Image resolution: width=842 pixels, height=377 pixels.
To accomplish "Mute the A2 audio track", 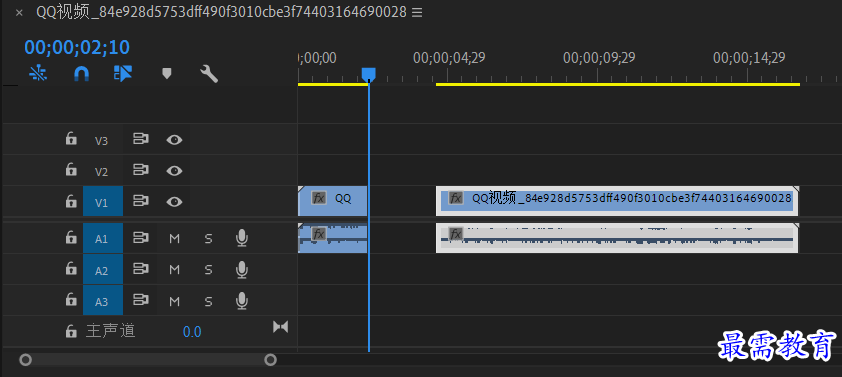I will [175, 270].
